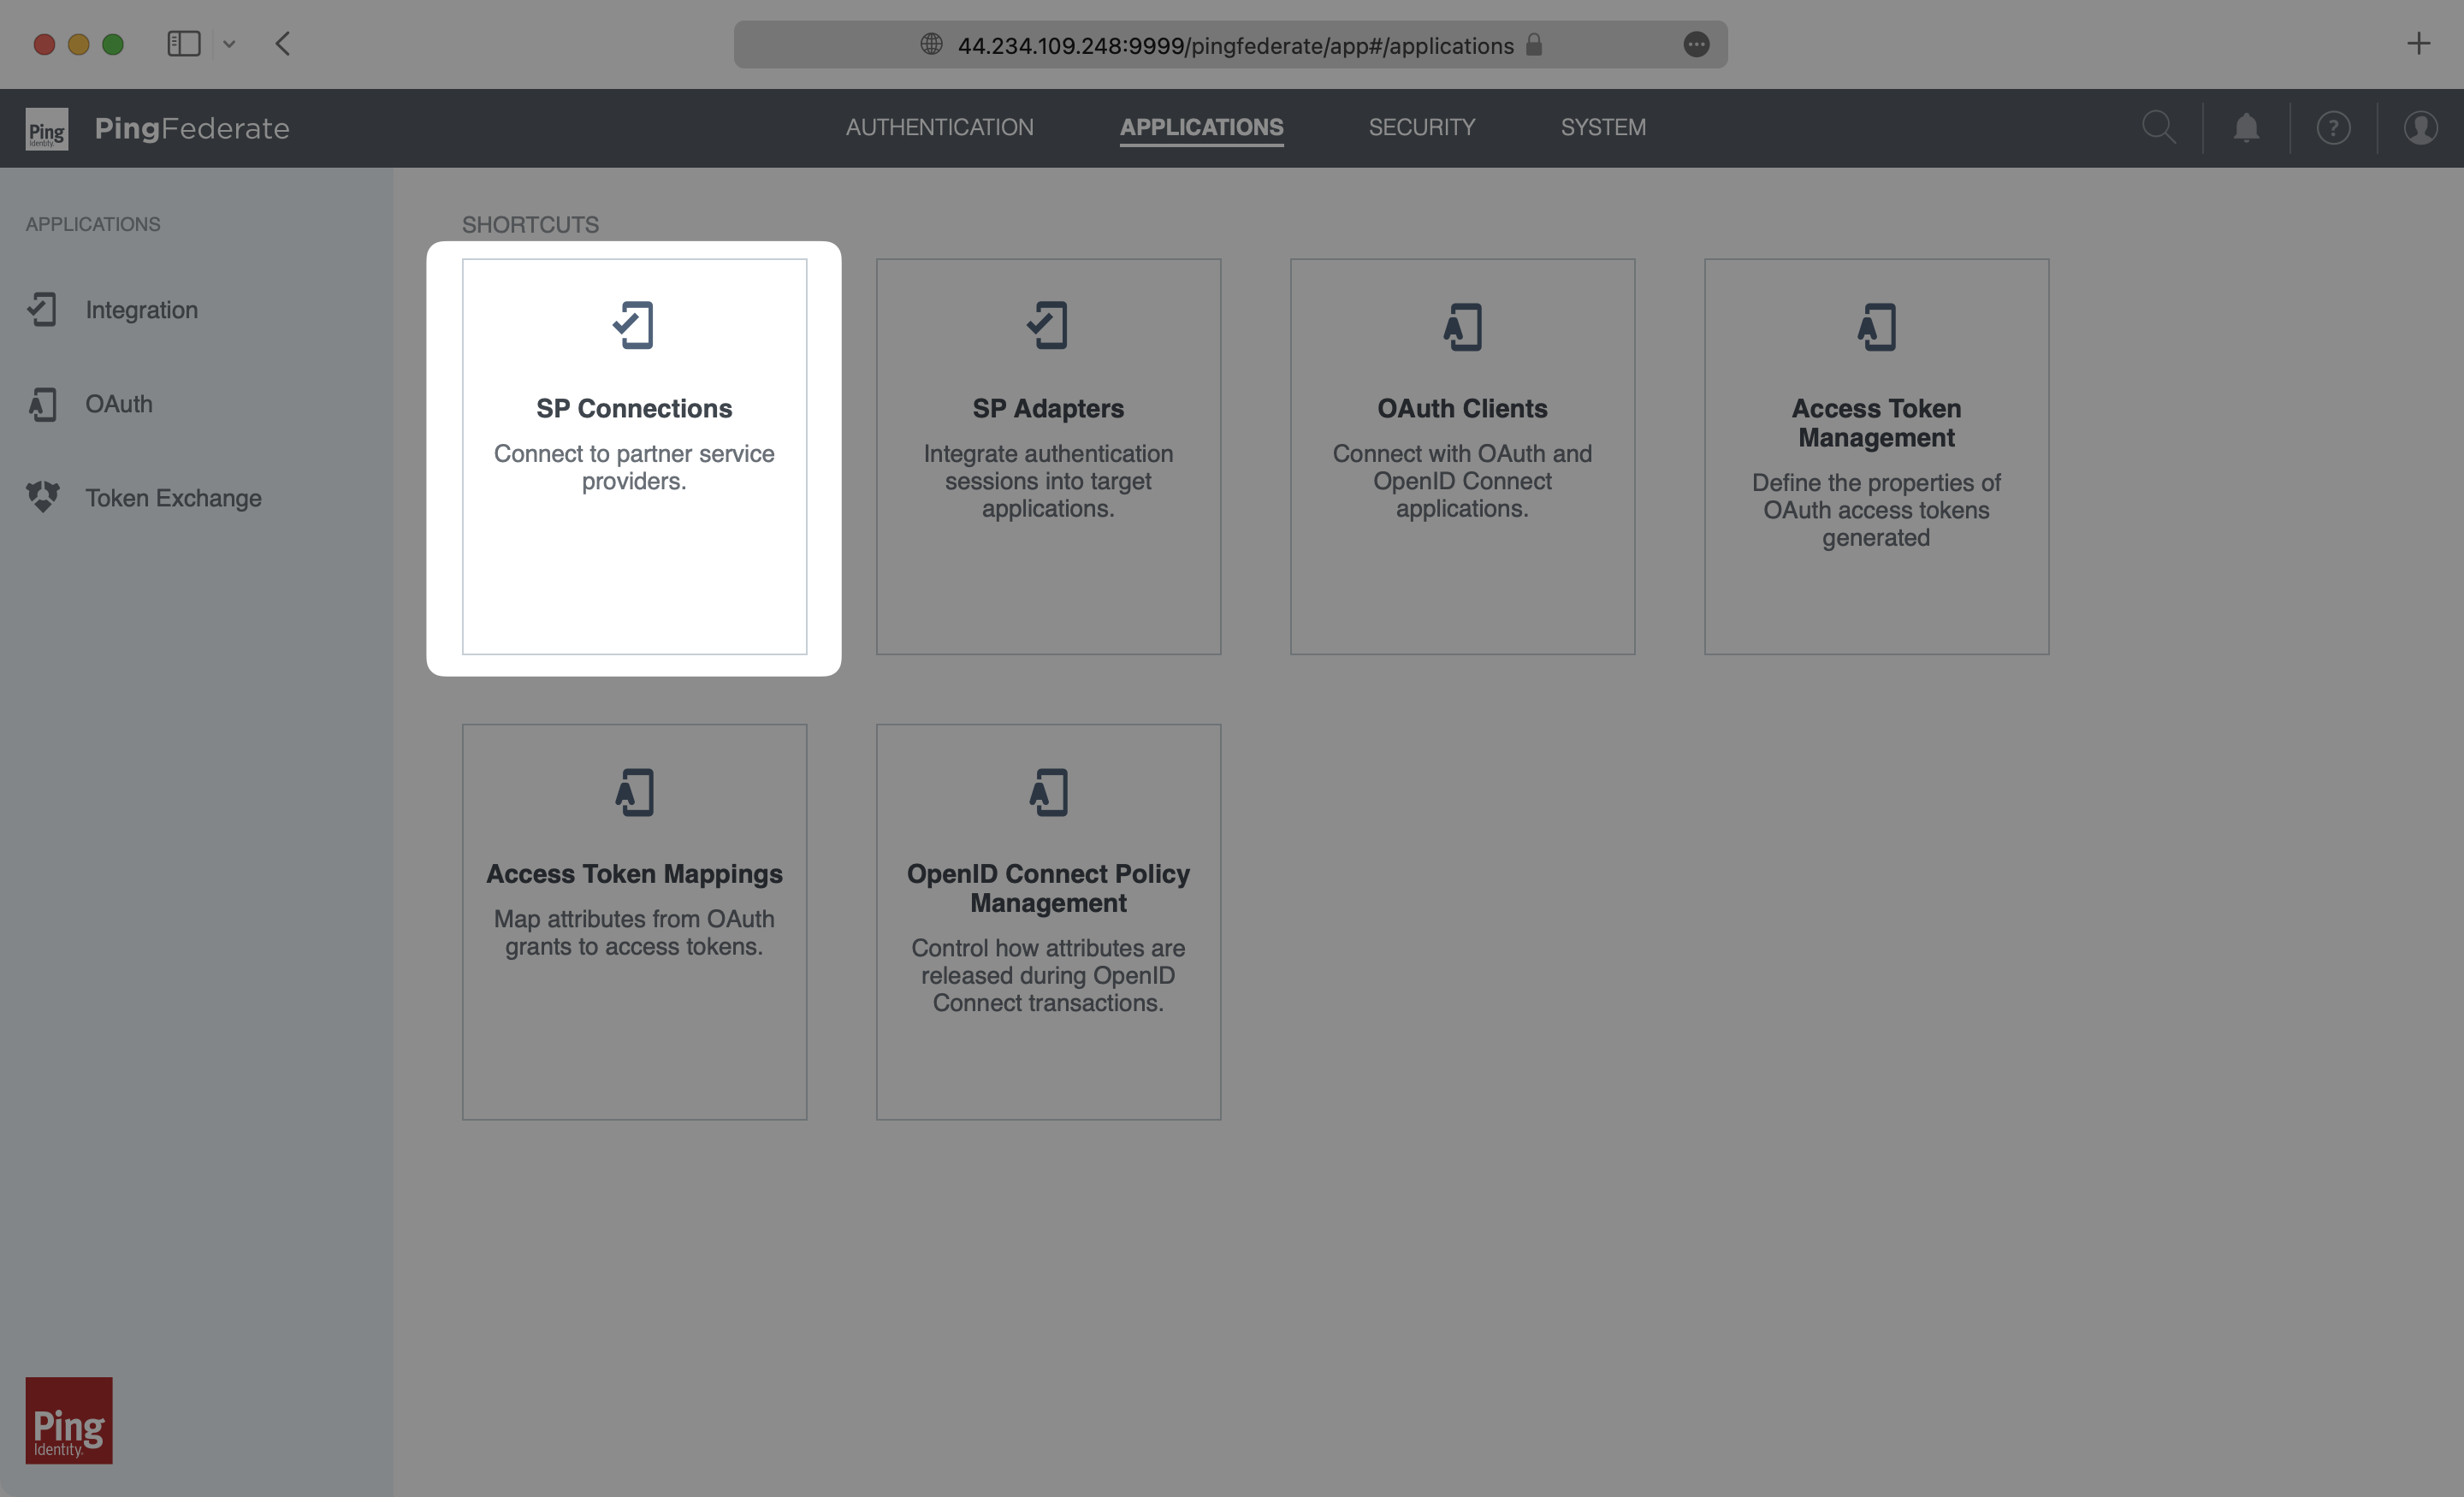Select the Integration sidebar icon

pyautogui.click(x=41, y=310)
